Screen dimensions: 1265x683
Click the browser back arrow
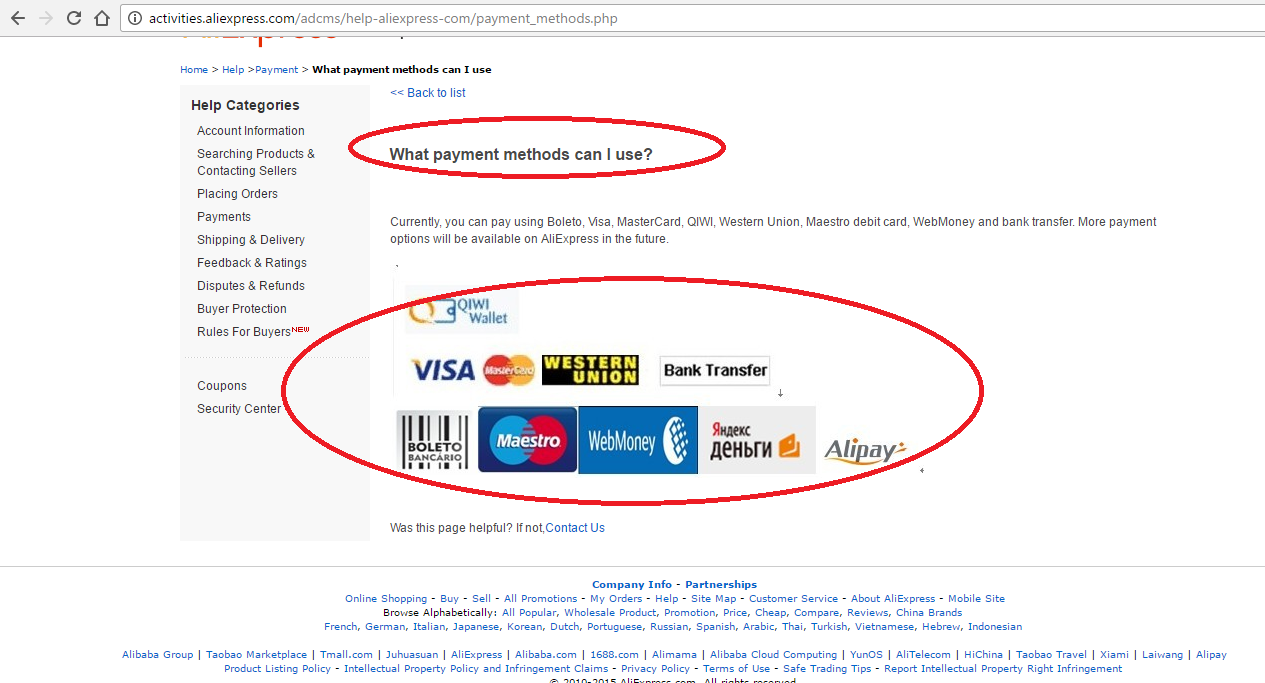click(x=17, y=18)
